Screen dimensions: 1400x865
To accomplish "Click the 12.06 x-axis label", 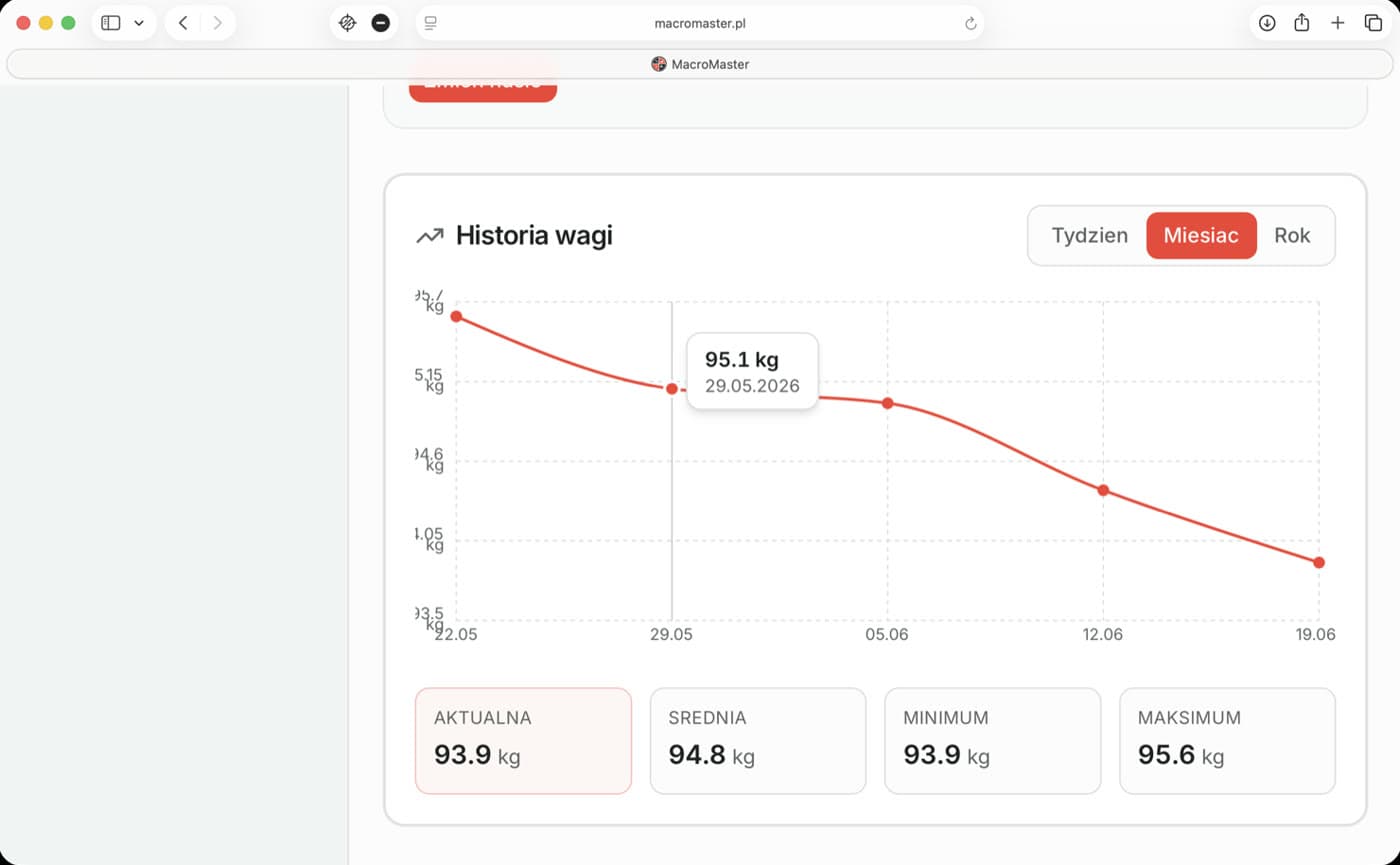I will [1103, 635].
